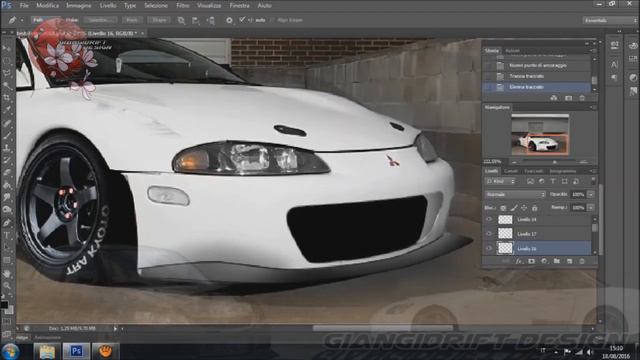
Task: Open the Filtro menu
Action: [182, 6]
